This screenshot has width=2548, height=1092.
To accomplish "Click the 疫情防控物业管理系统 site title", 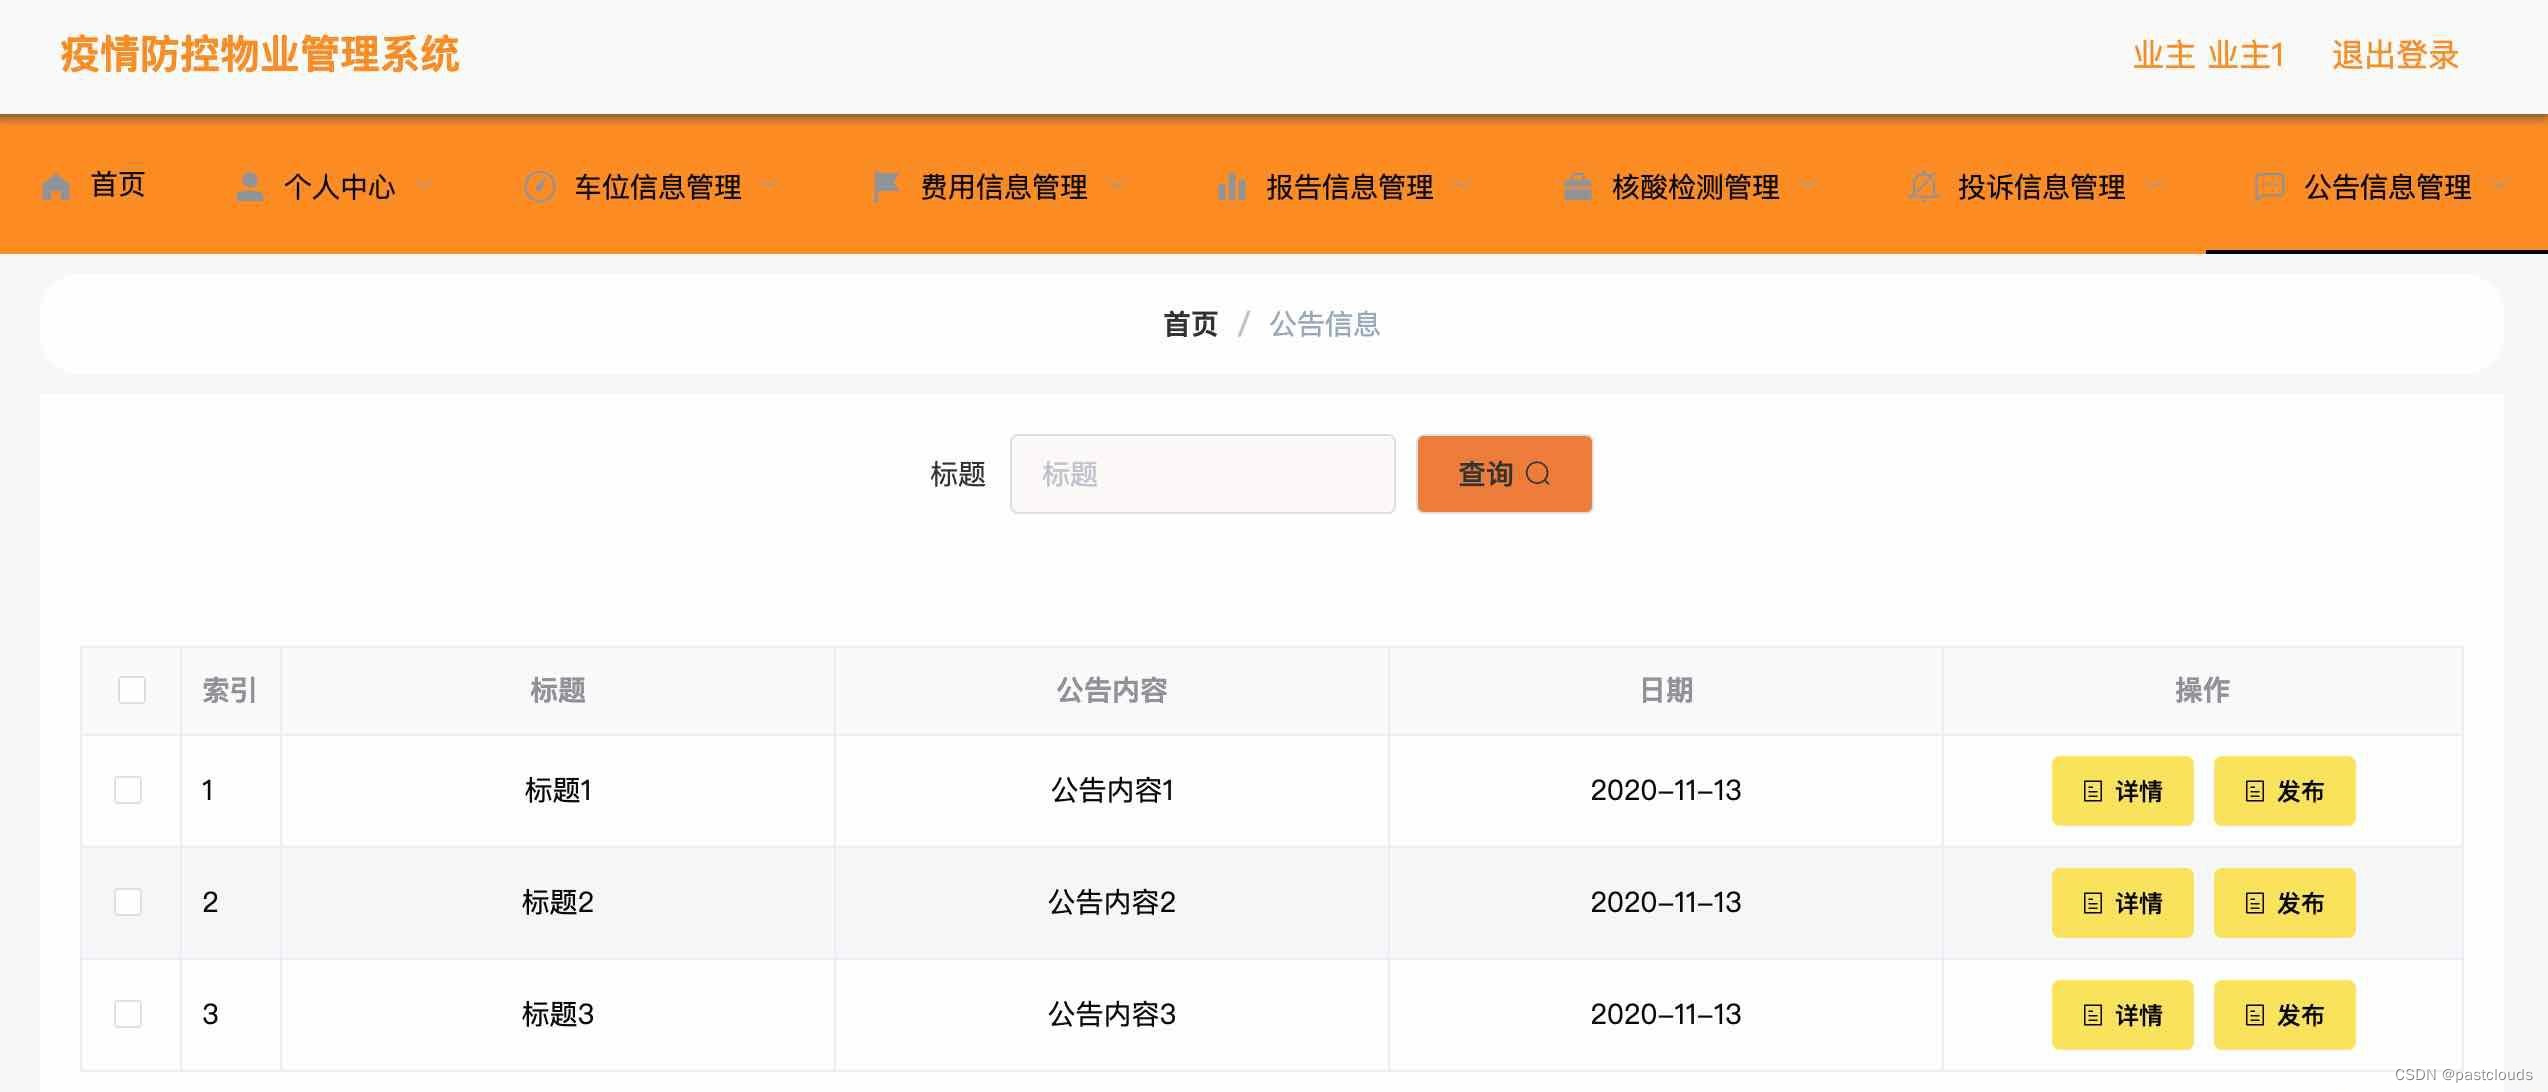I will click(260, 55).
